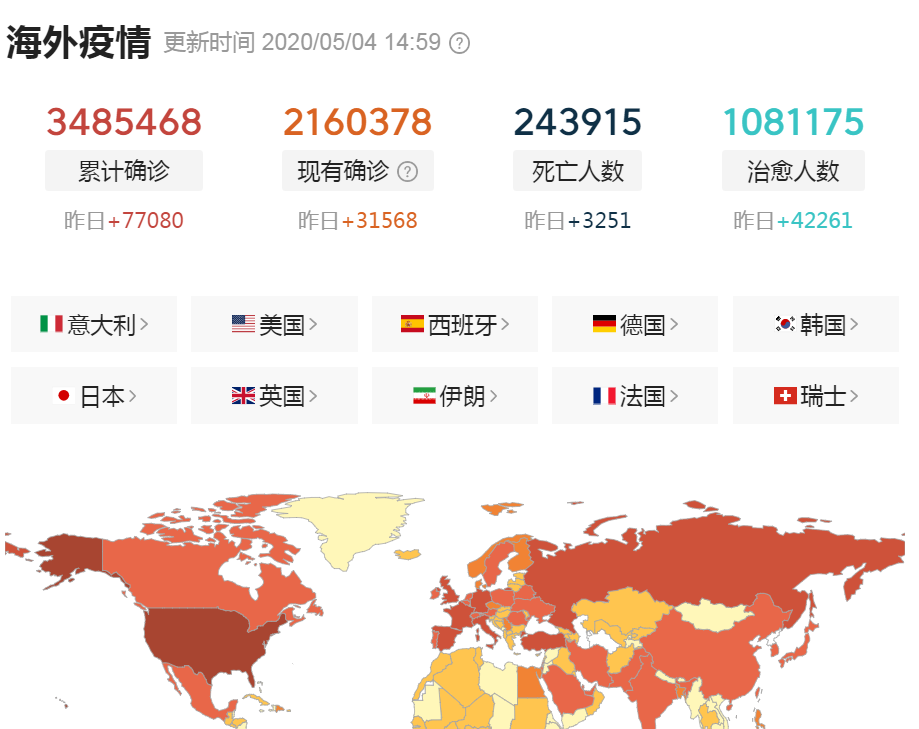919x729 pixels.
Task: Click yesterday's increase +77080
Action: tap(145, 221)
